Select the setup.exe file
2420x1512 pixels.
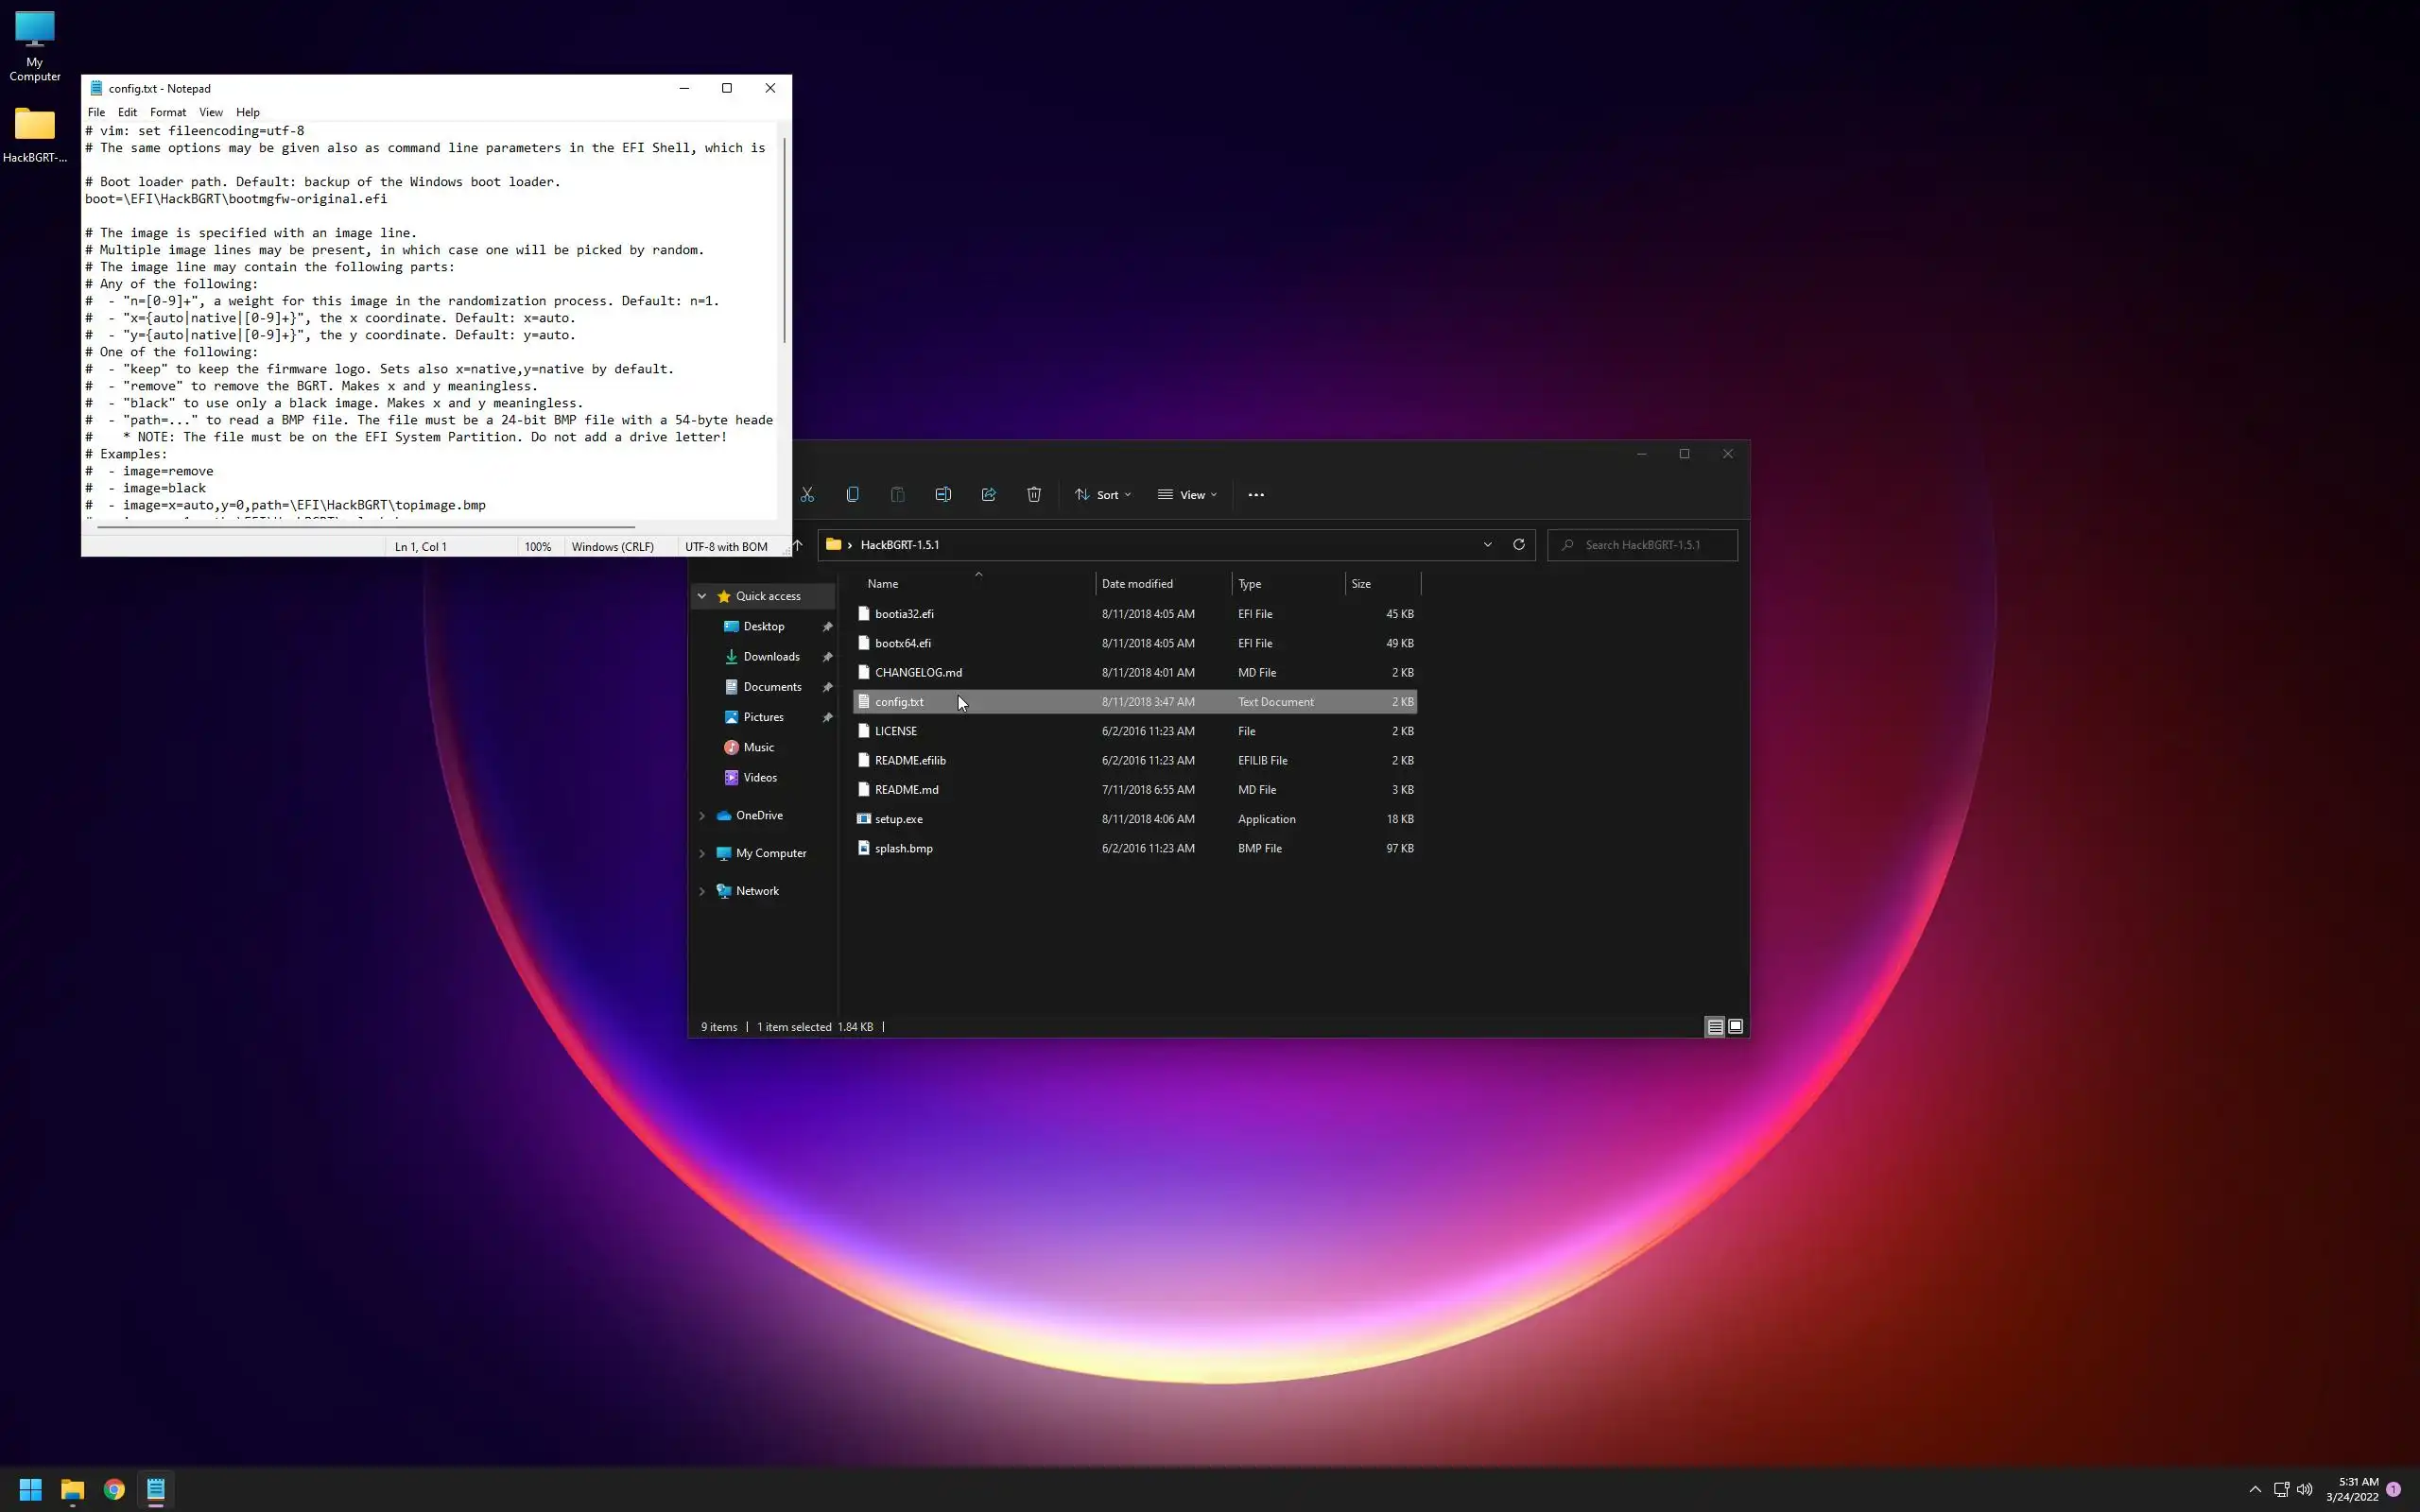coord(898,819)
